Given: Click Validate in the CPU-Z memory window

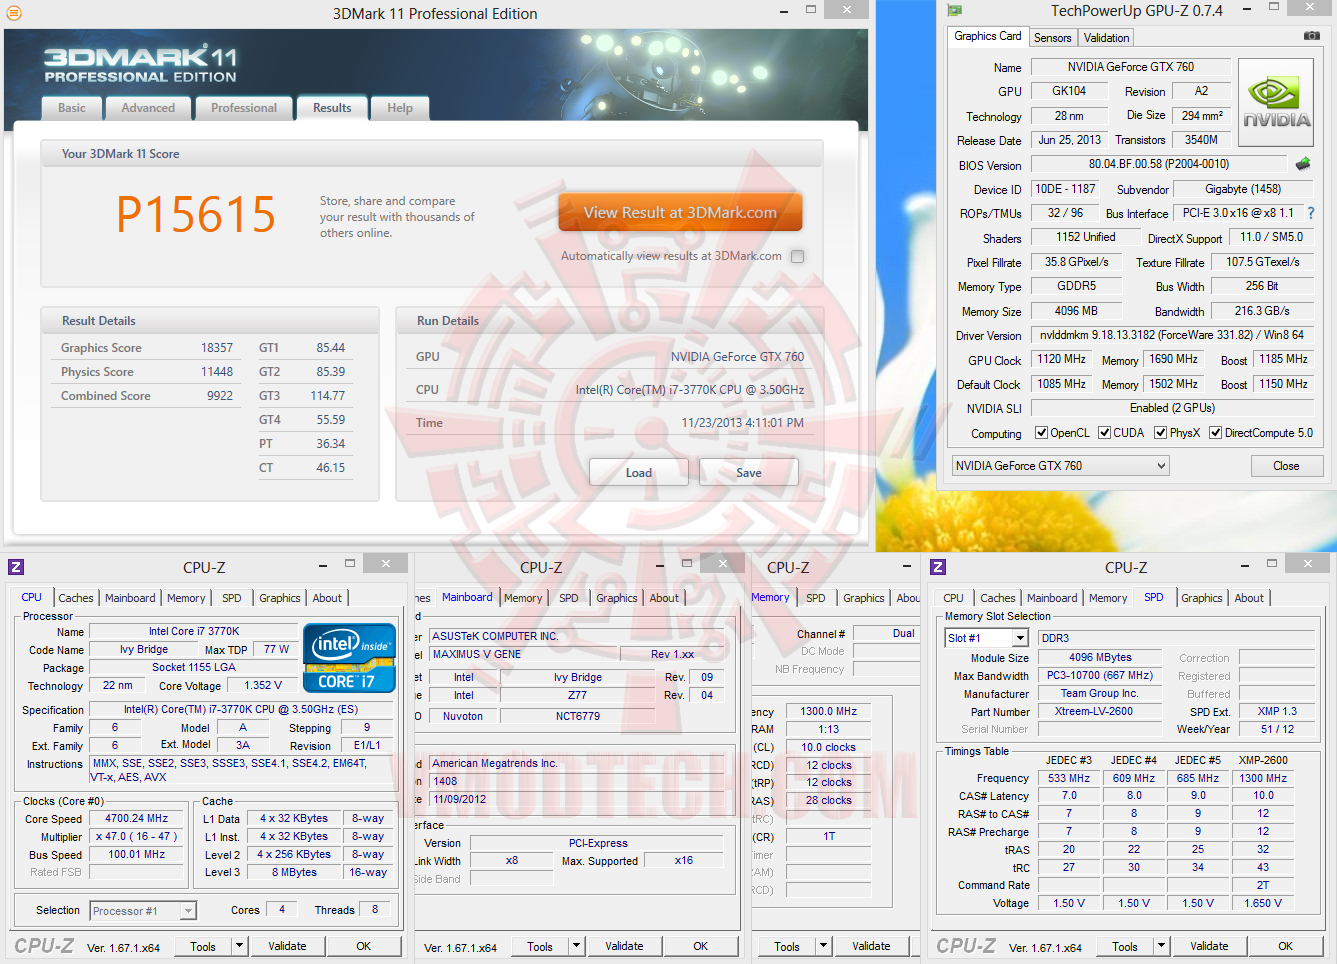Looking at the screenshot, I should pos(871,946).
